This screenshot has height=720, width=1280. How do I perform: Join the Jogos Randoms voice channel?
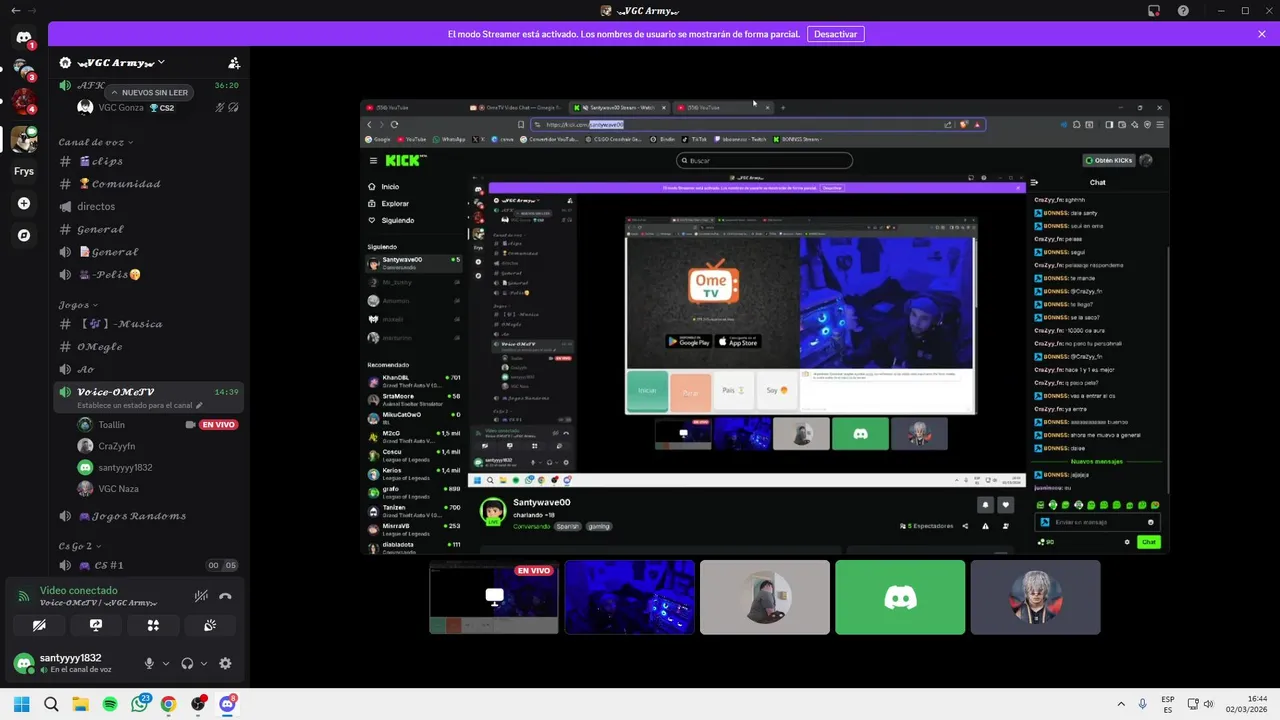(149, 516)
